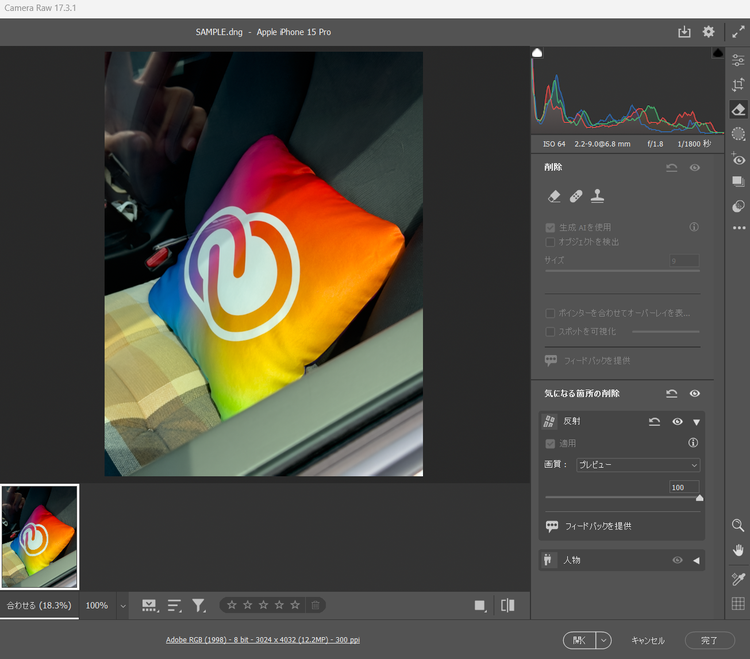750x659 pixels.
Task: Set zoom to 100% button
Action: (x=97, y=605)
